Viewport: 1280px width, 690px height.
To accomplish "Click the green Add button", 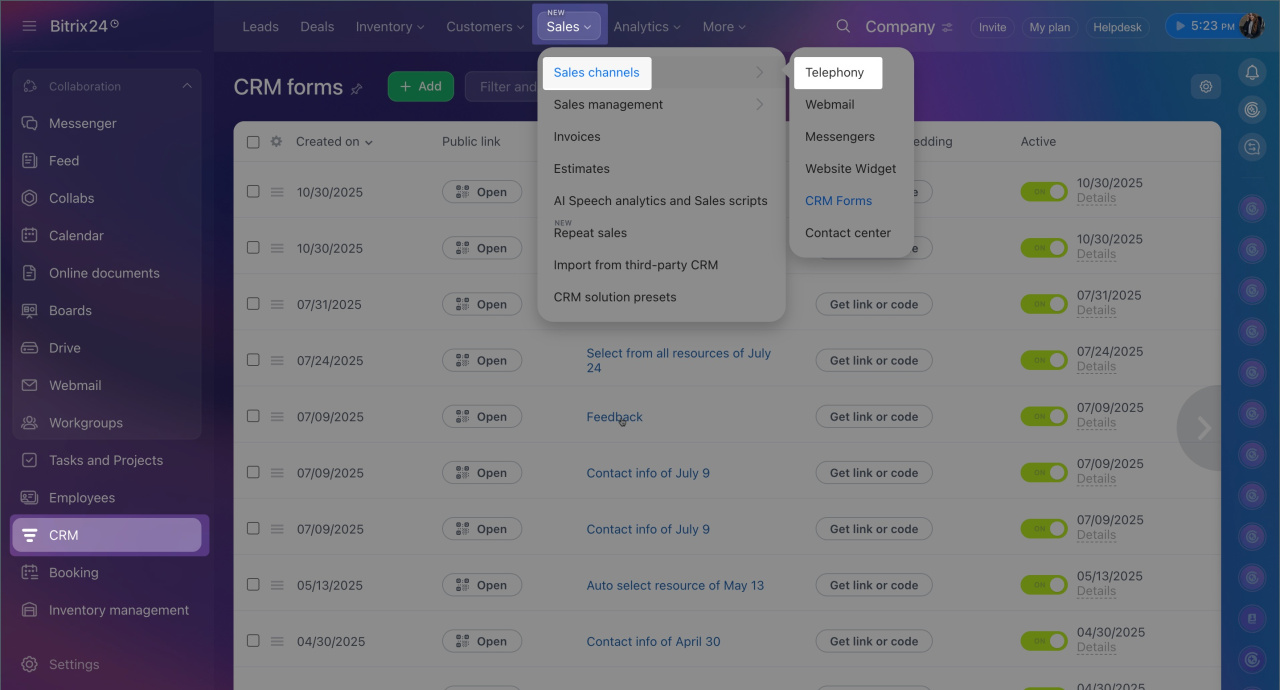I will [x=420, y=87].
